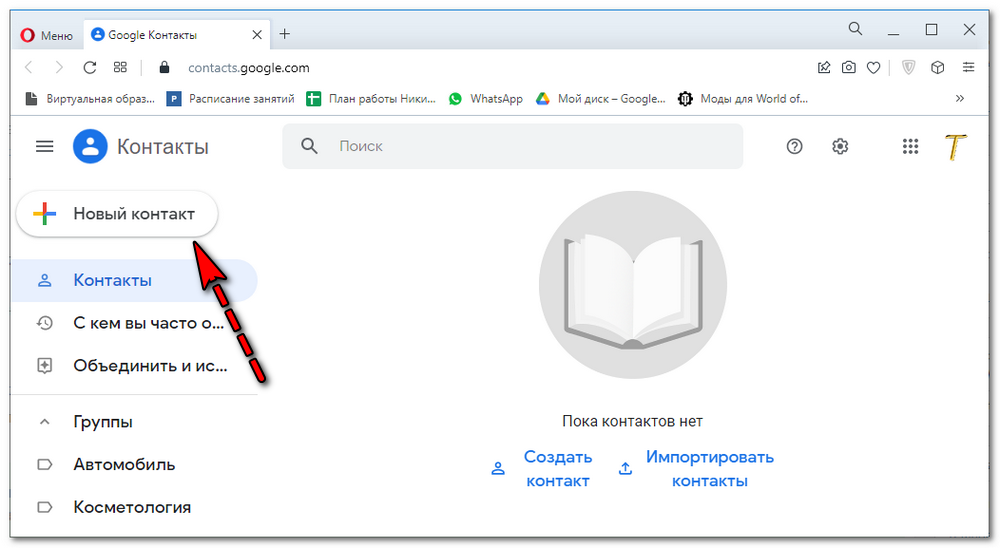Expand hidden bookmarks with double chevron

tap(960, 98)
